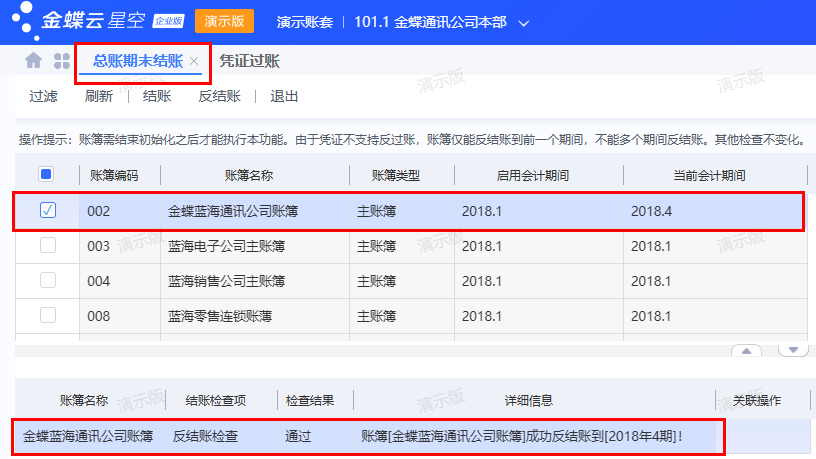Click the 通过 check result cell
Viewport: 816px width, 459px height.
pos(315,436)
